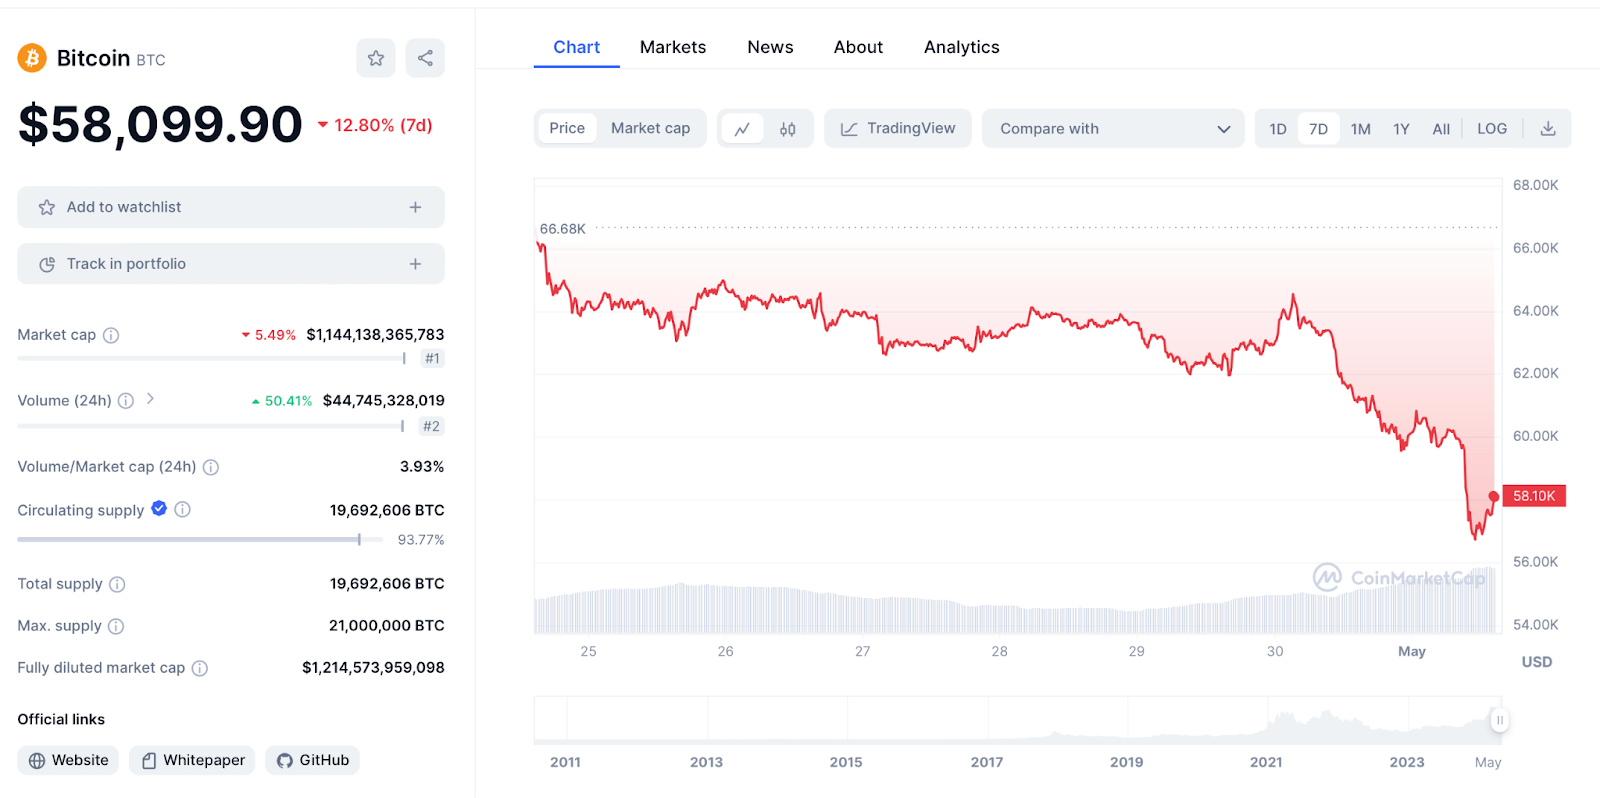This screenshot has width=1600, height=798.
Task: Click Track in portfolio button
Action: point(231,264)
